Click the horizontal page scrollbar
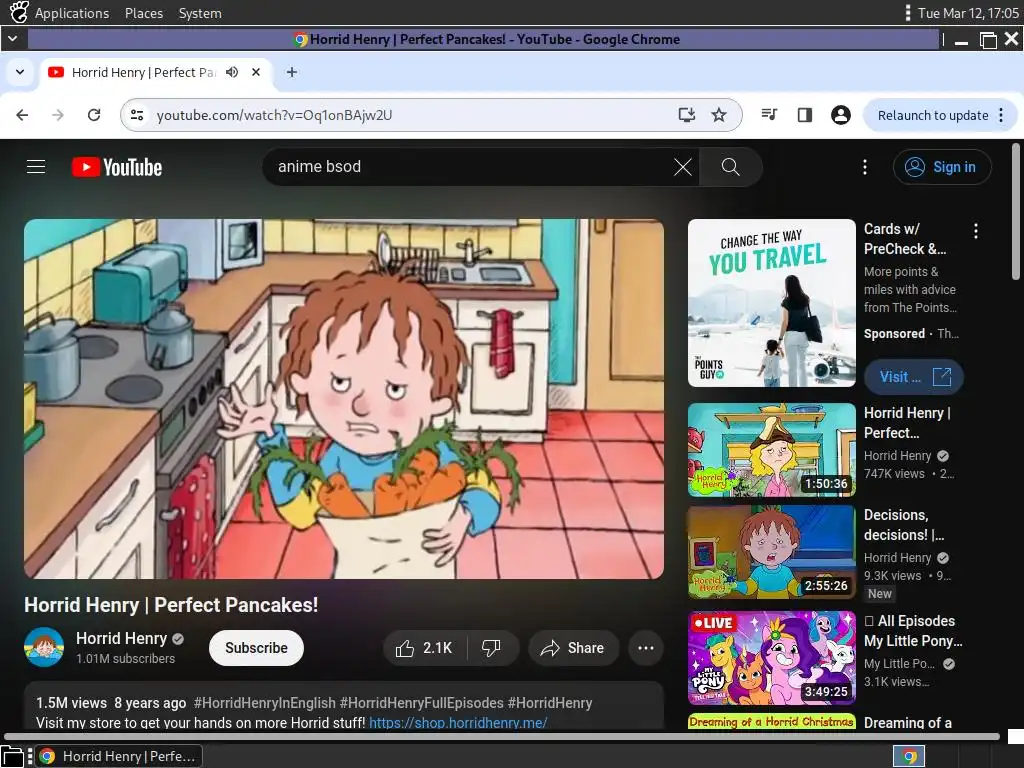The height and width of the screenshot is (768, 1024). tap(503, 737)
